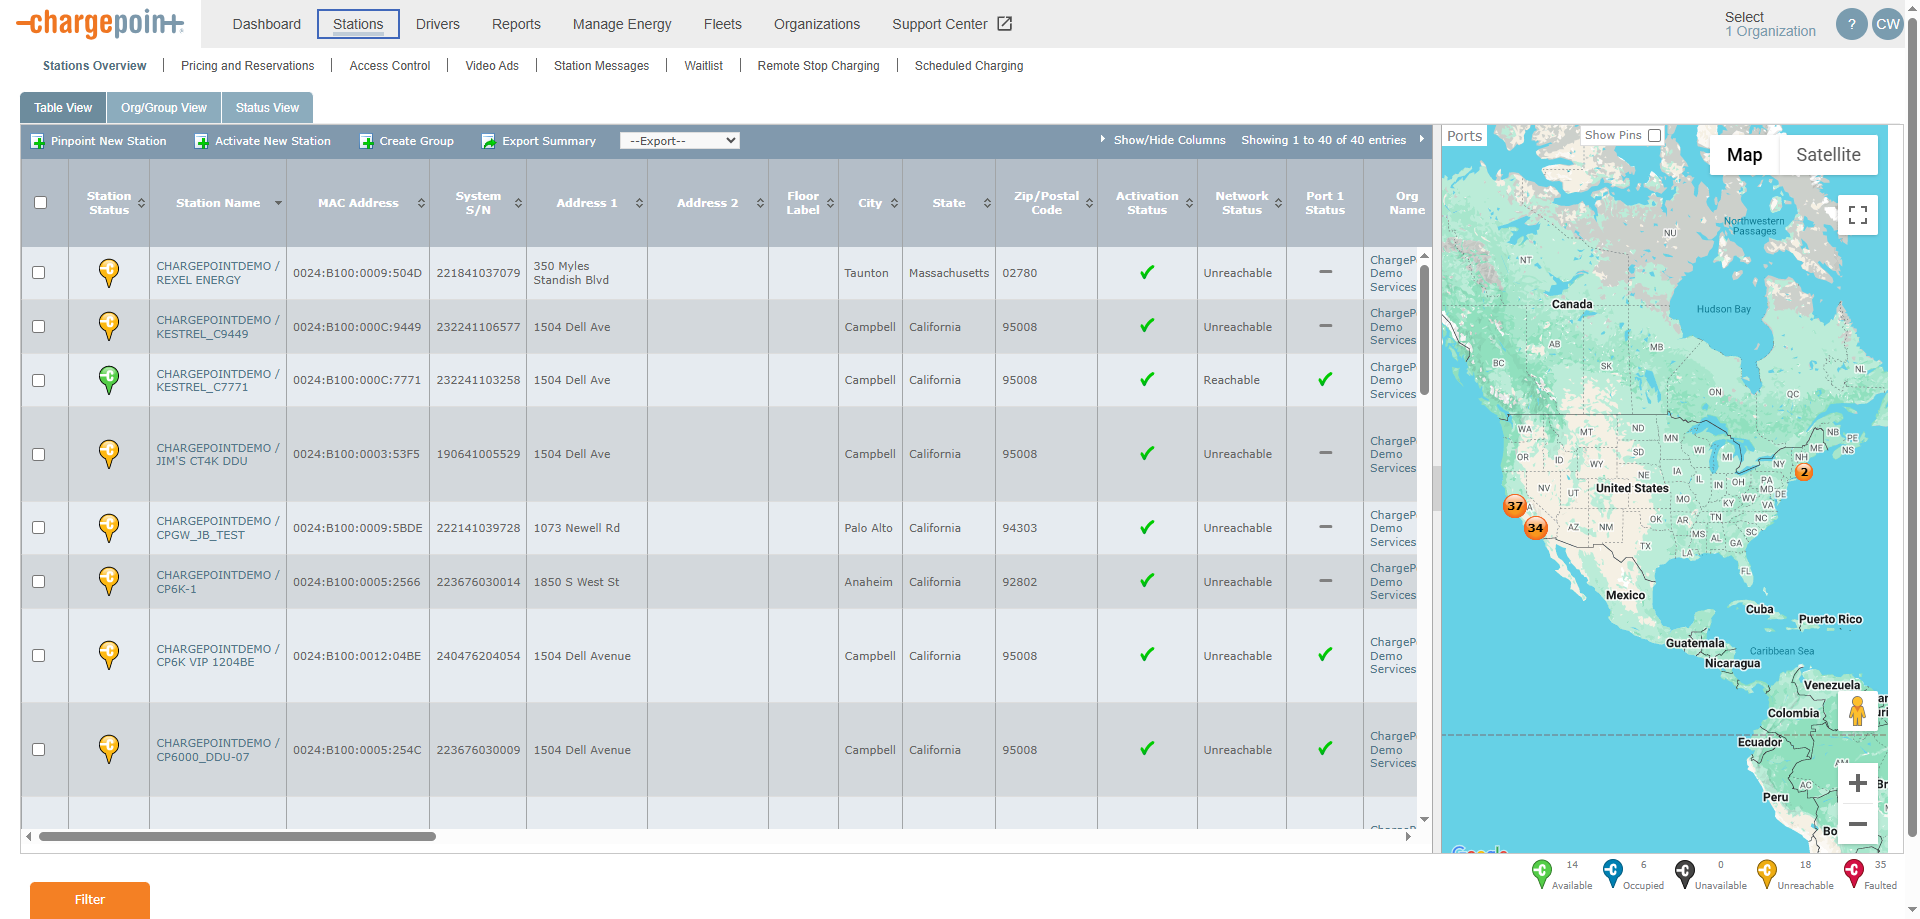Image resolution: width=1920 pixels, height=919 pixels.
Task: Click the table's horizontal scrollbar
Action: pos(237,836)
